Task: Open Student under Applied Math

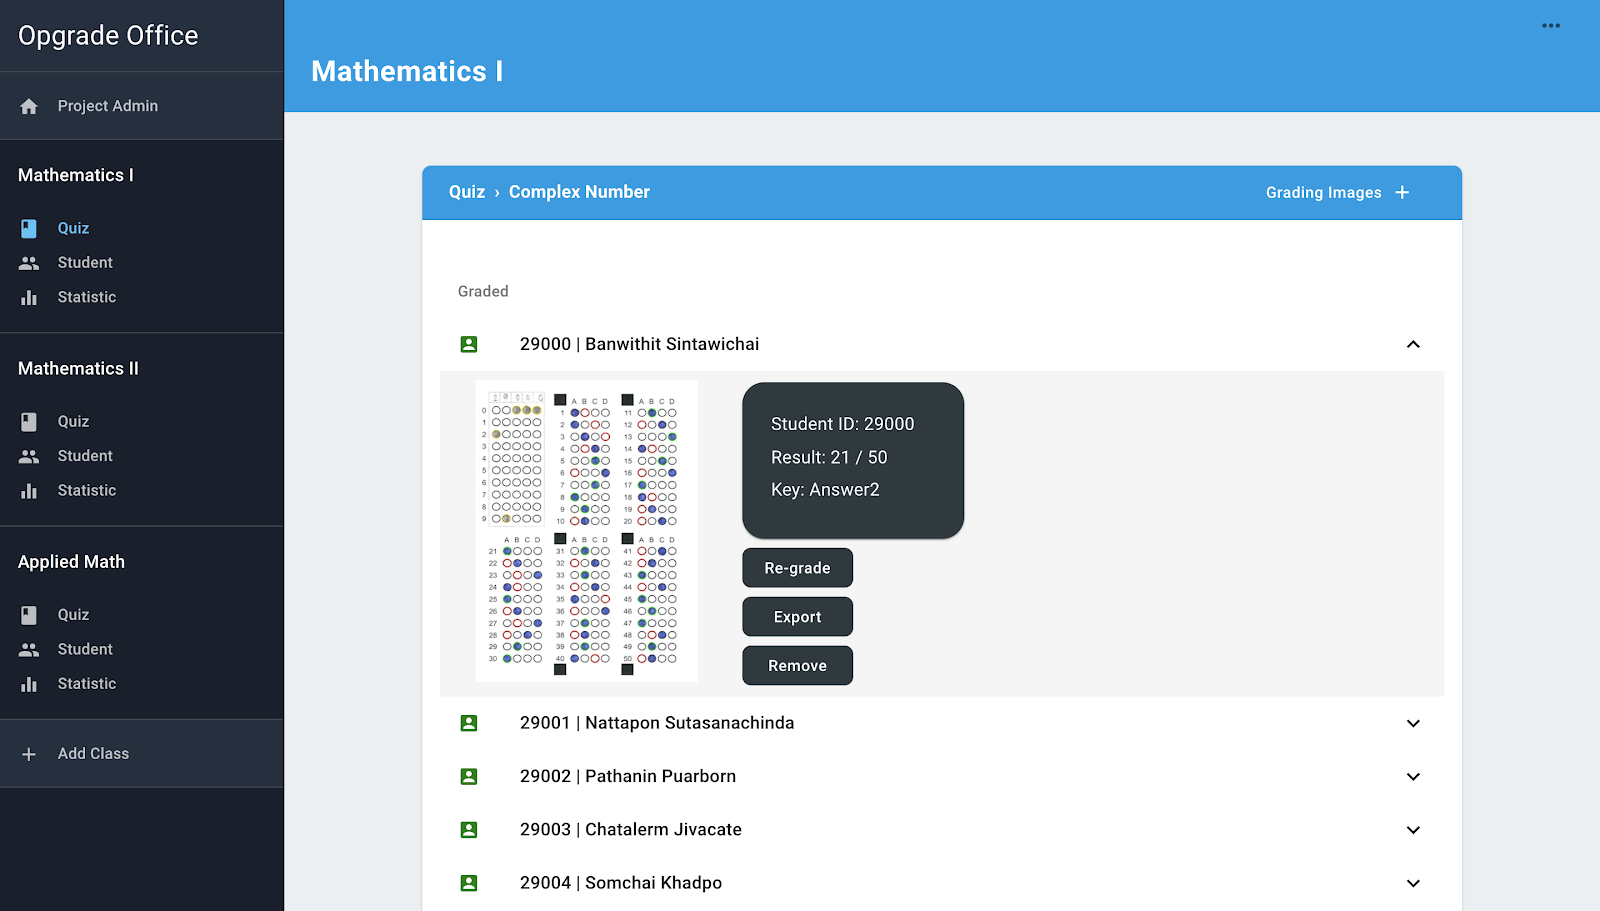Action: (85, 649)
